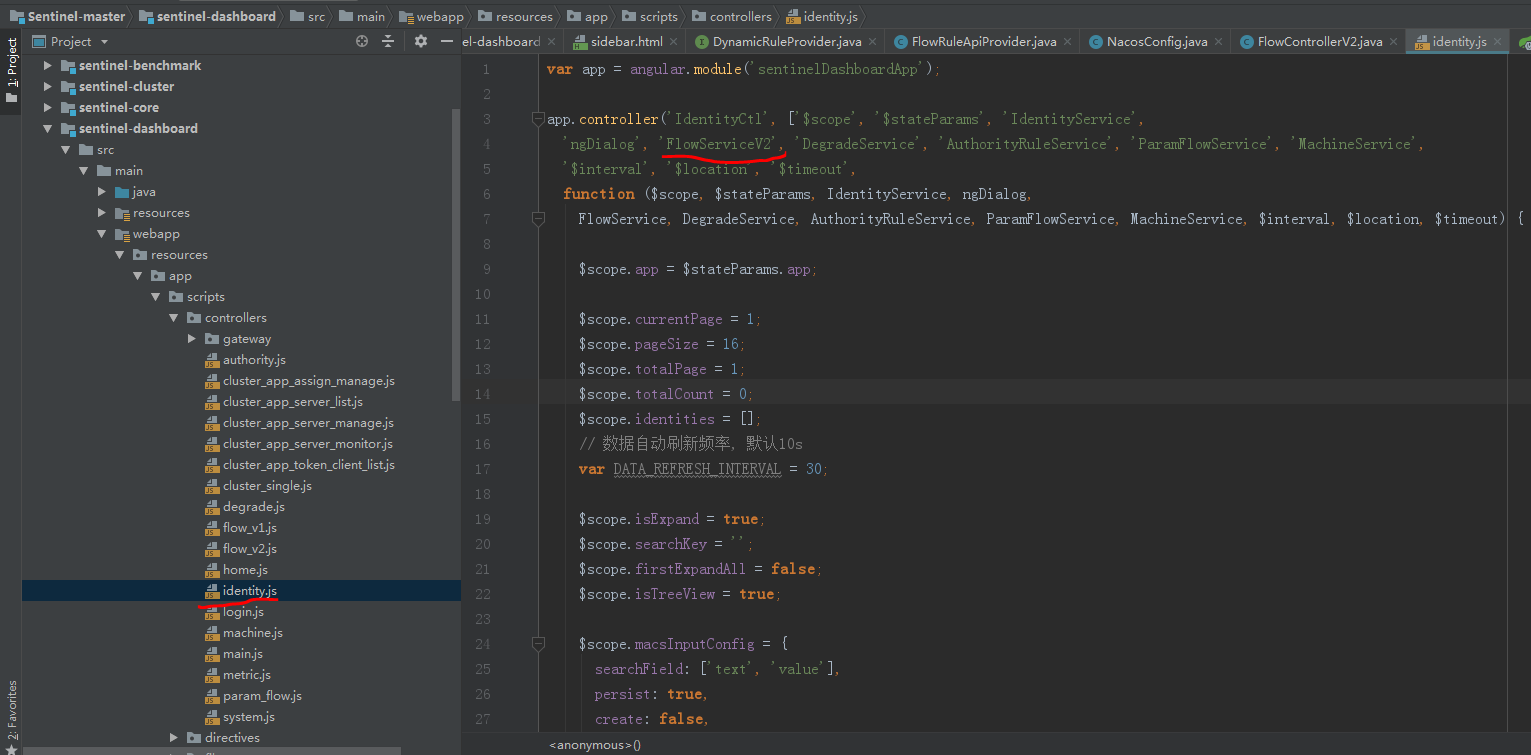Switch to the FlowControllerV2.java tab
This screenshot has height=755, width=1531.
[x=1319, y=41]
